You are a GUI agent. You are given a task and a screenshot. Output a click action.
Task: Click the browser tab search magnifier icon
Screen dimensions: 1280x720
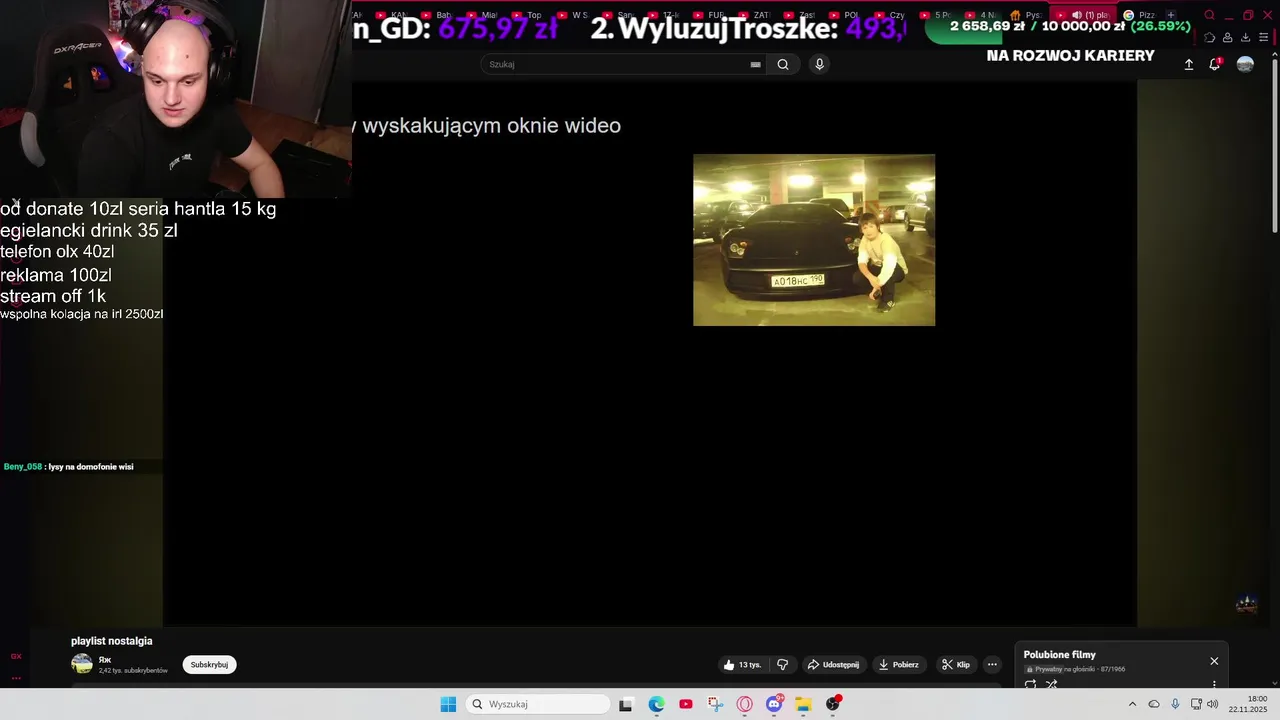coord(1209,15)
